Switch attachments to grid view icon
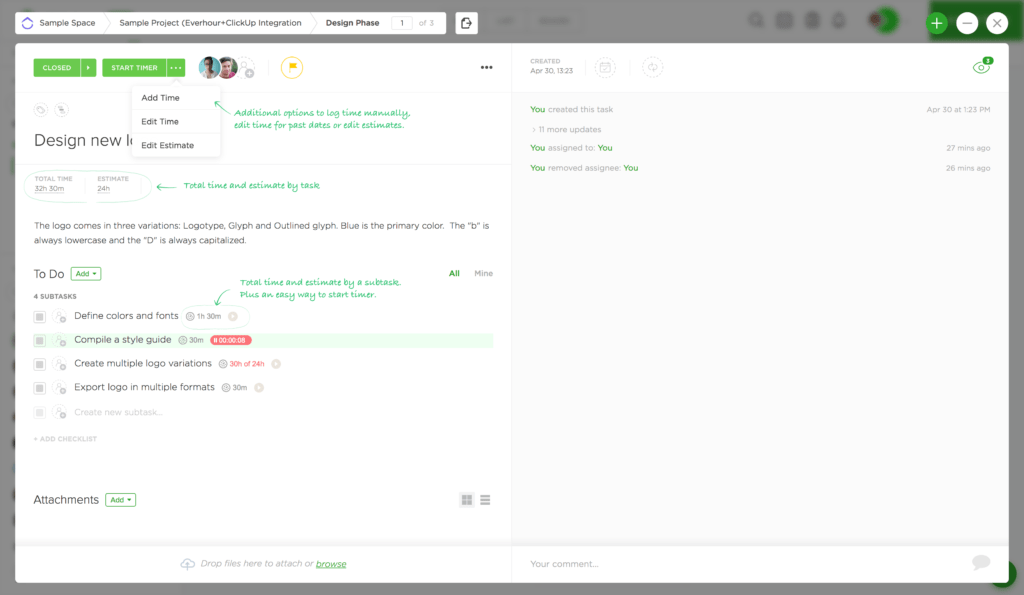Screen dimensions: 1024x595 tap(466, 499)
